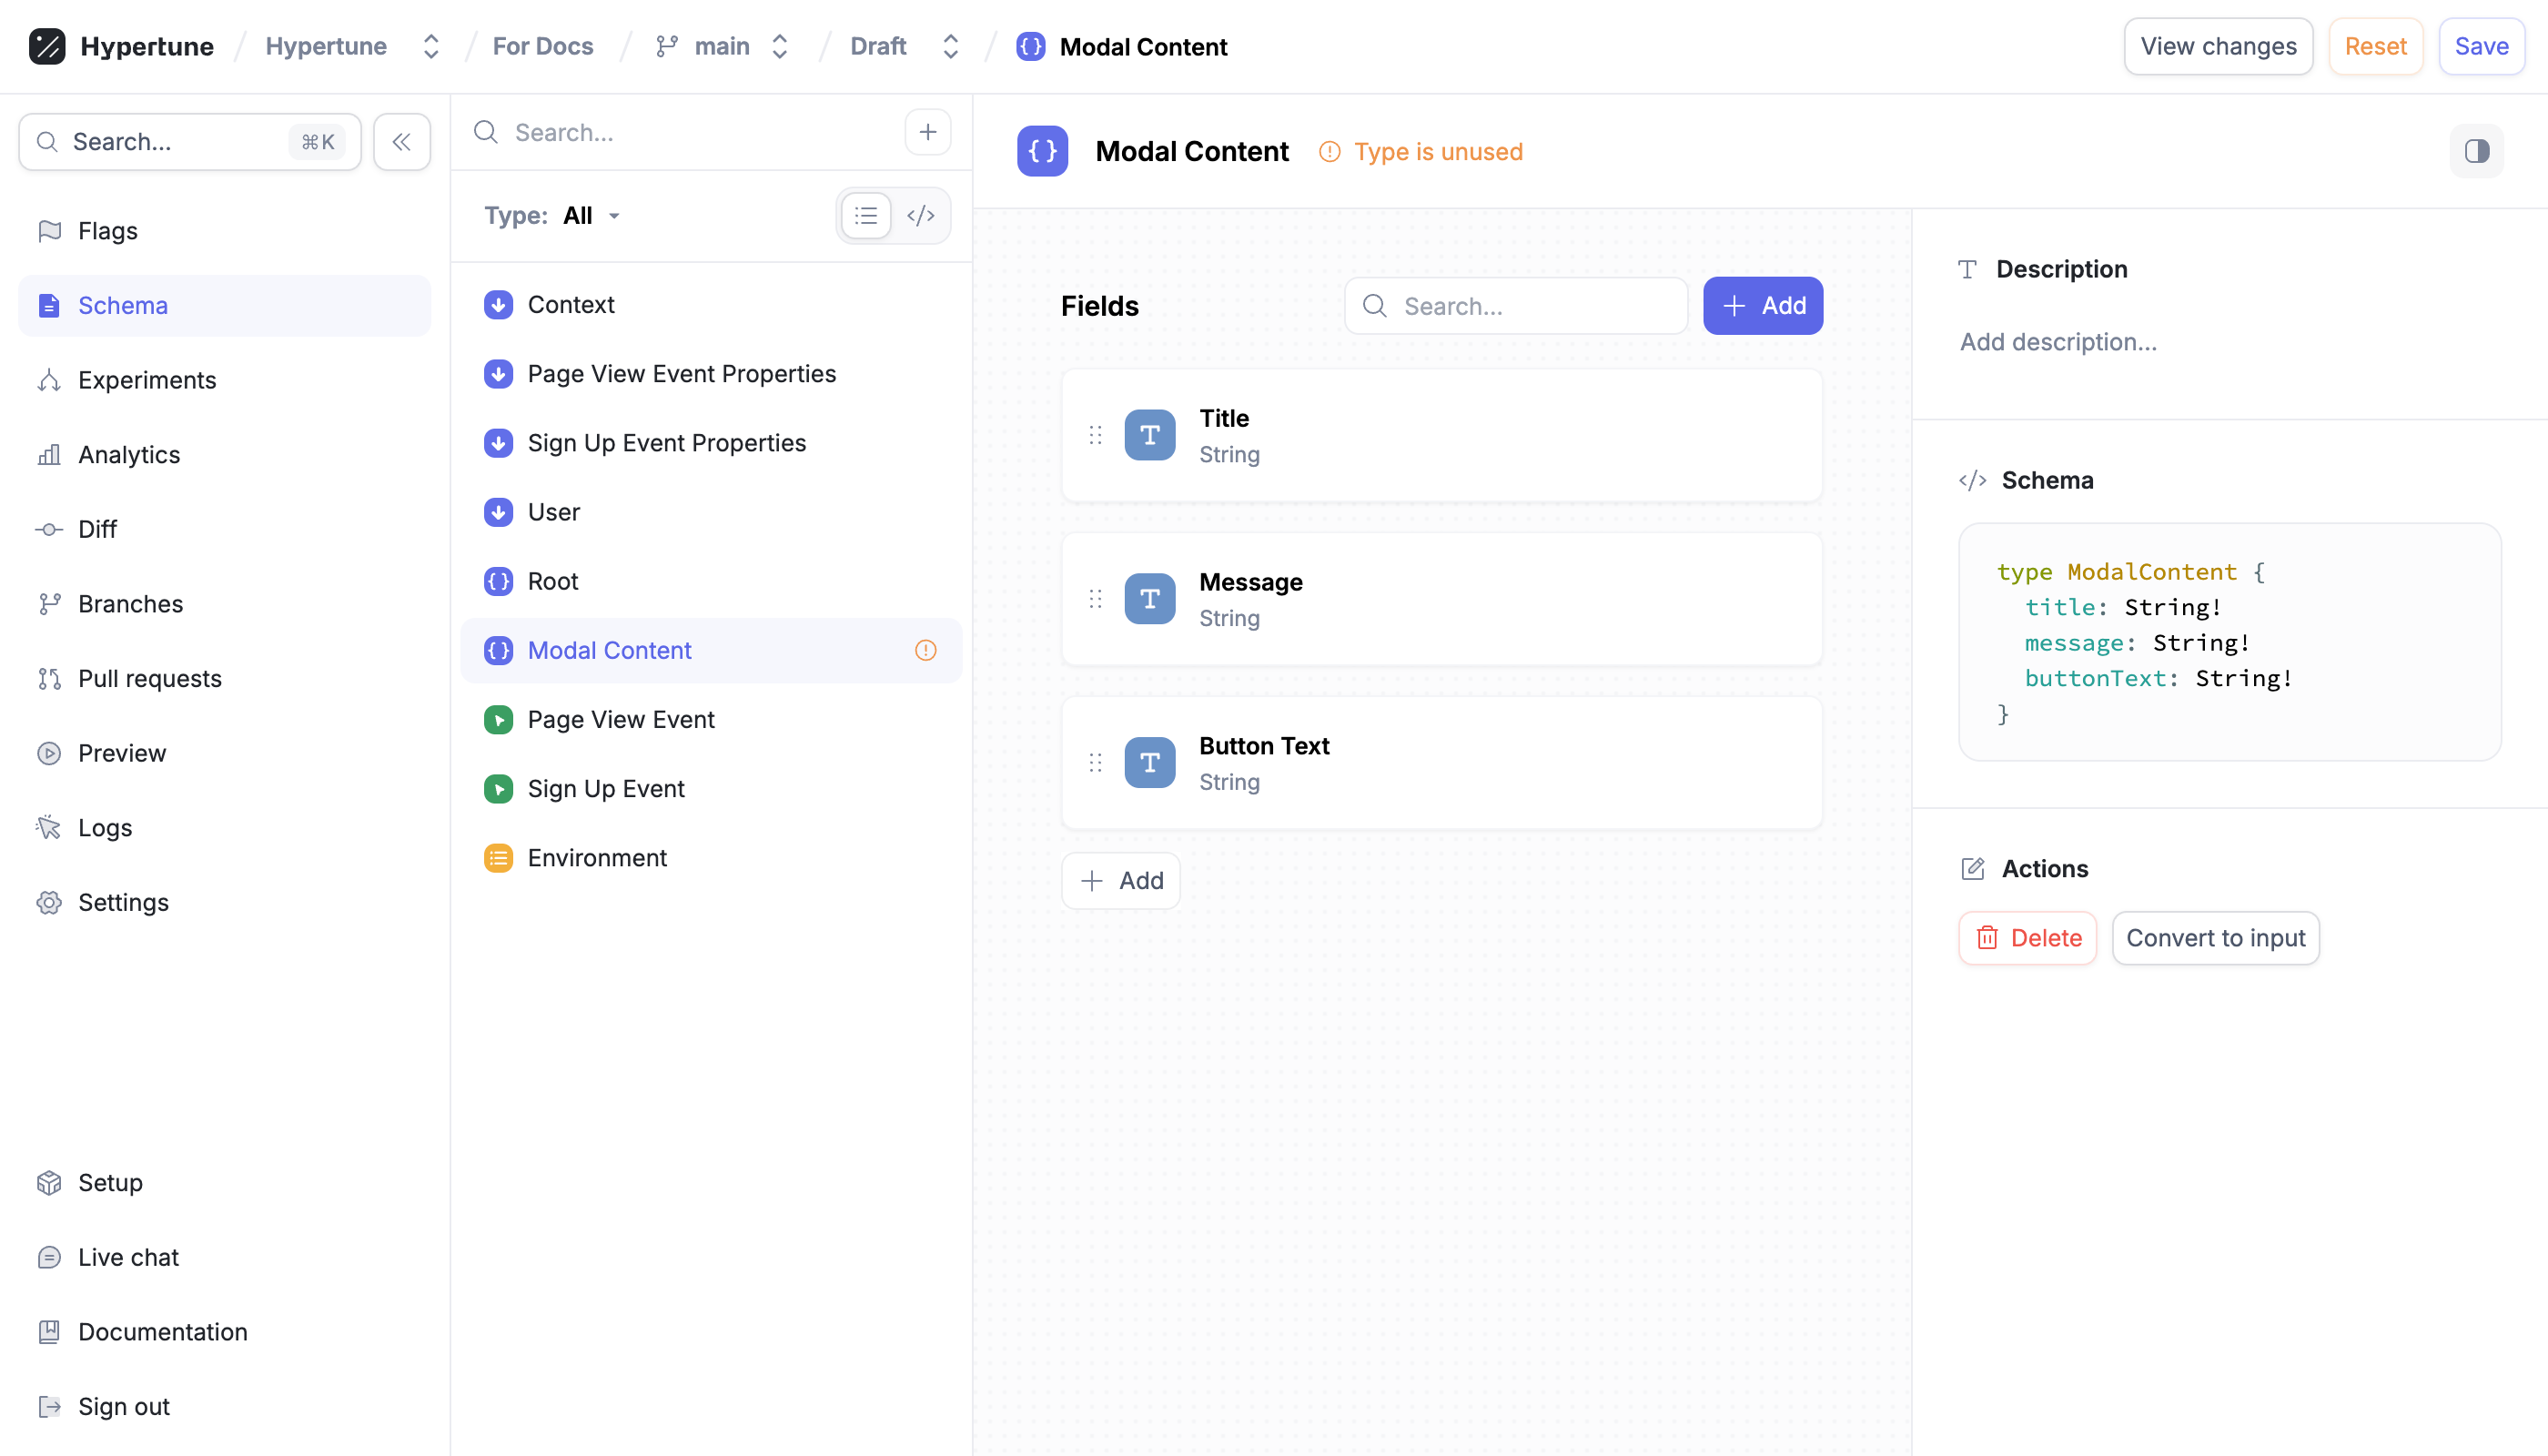Switch type list to code view
Viewport: 2548px width, 1456px height.
coord(920,215)
